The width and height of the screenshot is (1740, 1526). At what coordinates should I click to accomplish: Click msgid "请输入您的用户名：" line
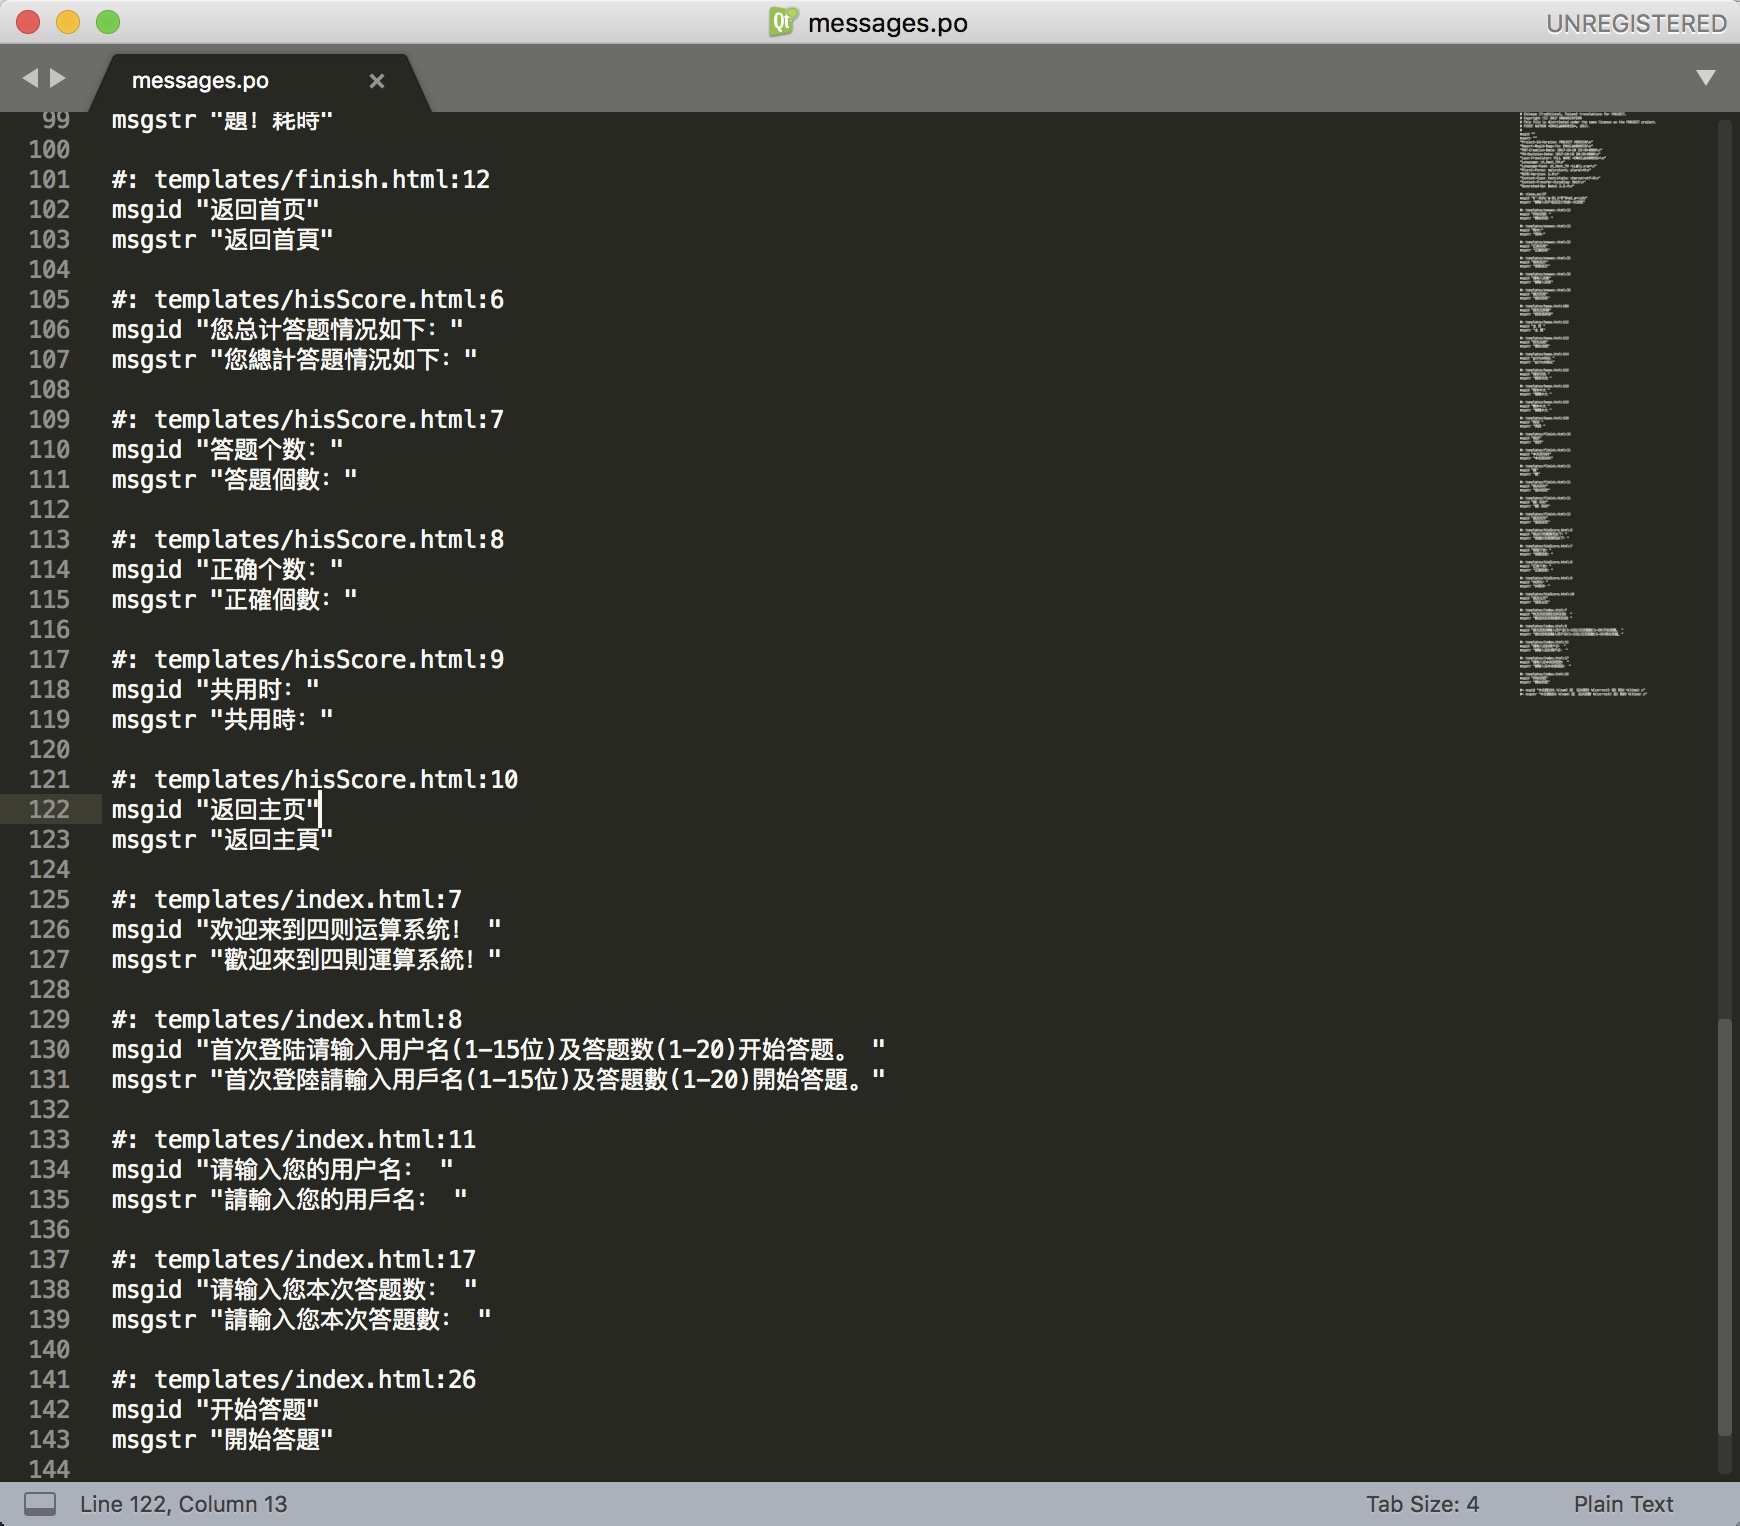(x=283, y=1170)
